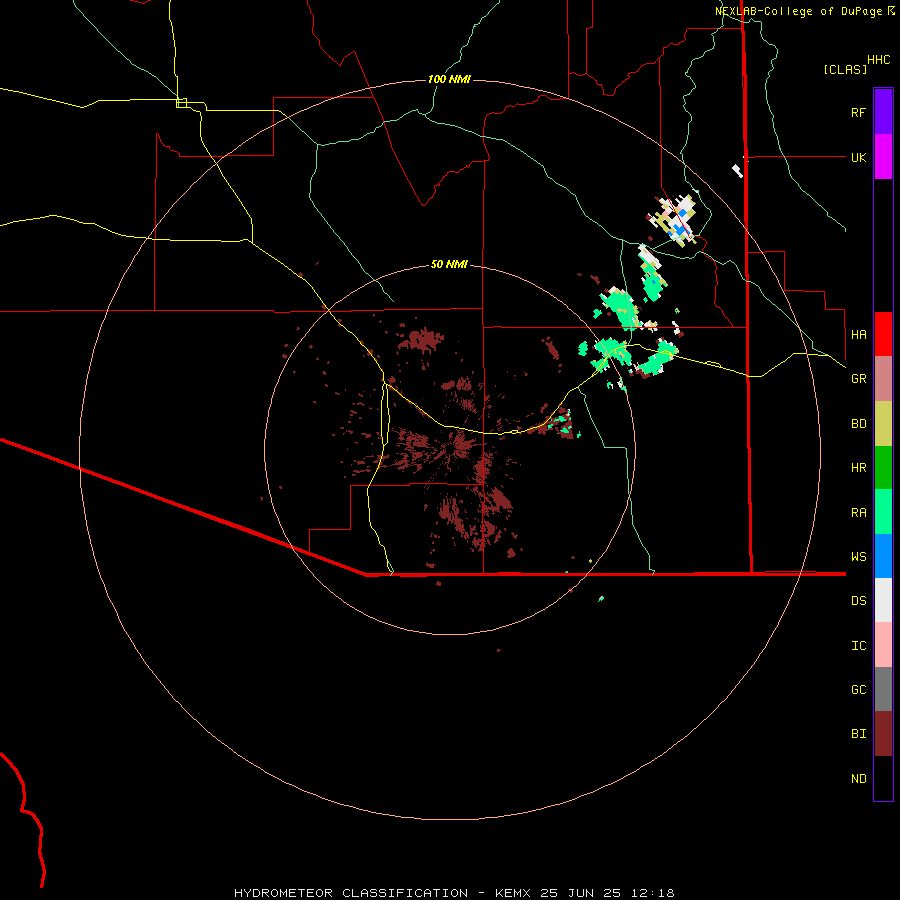The height and width of the screenshot is (900, 900).
Task: Click the IC pink legend swatch
Action: pos(883,645)
